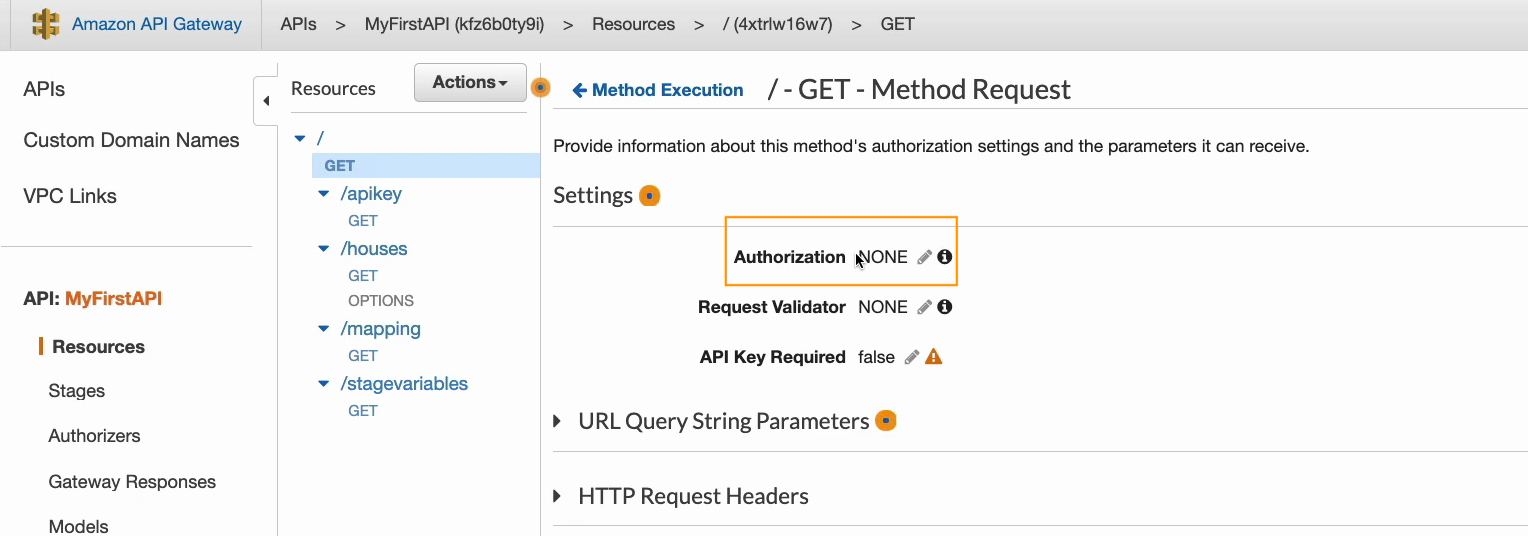1528x536 pixels.
Task: Open the Actions dropdown menu
Action: point(470,83)
